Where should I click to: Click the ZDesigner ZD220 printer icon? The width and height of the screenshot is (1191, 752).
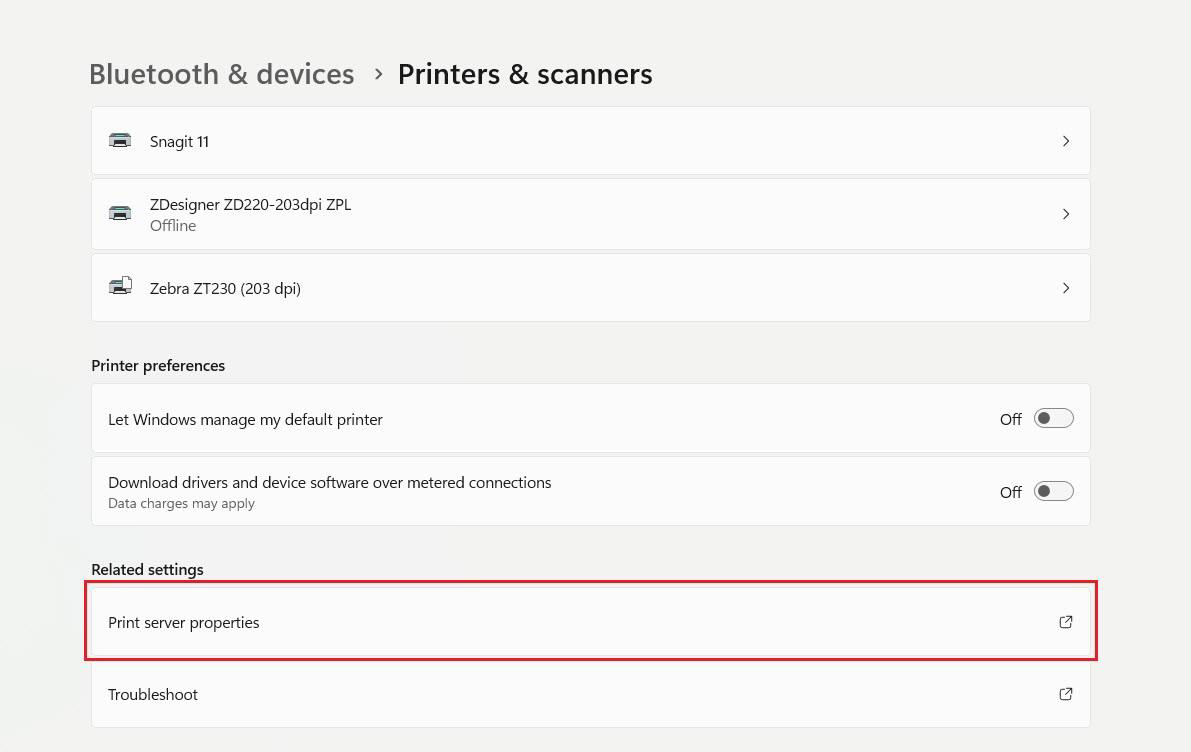point(120,213)
